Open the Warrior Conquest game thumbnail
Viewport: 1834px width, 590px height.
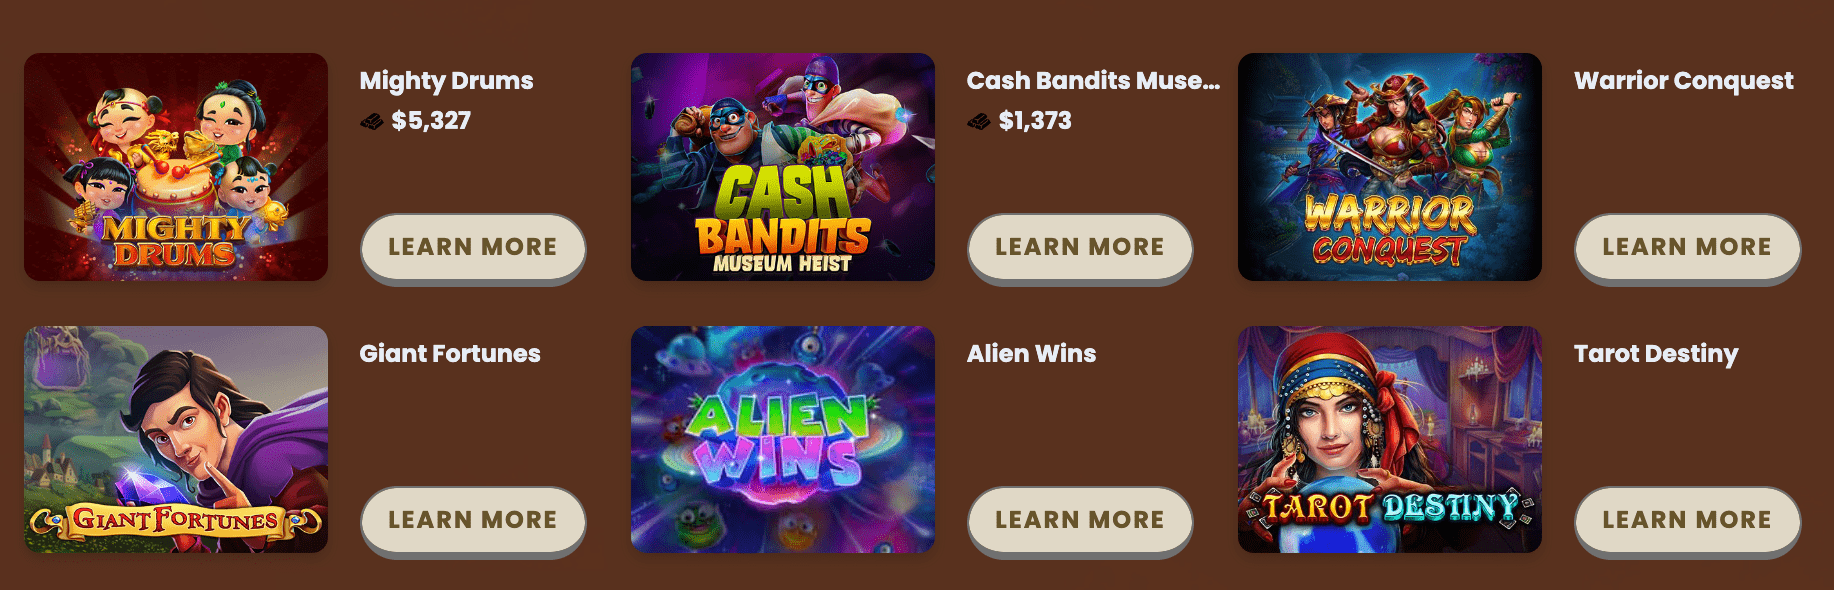(x=1390, y=167)
